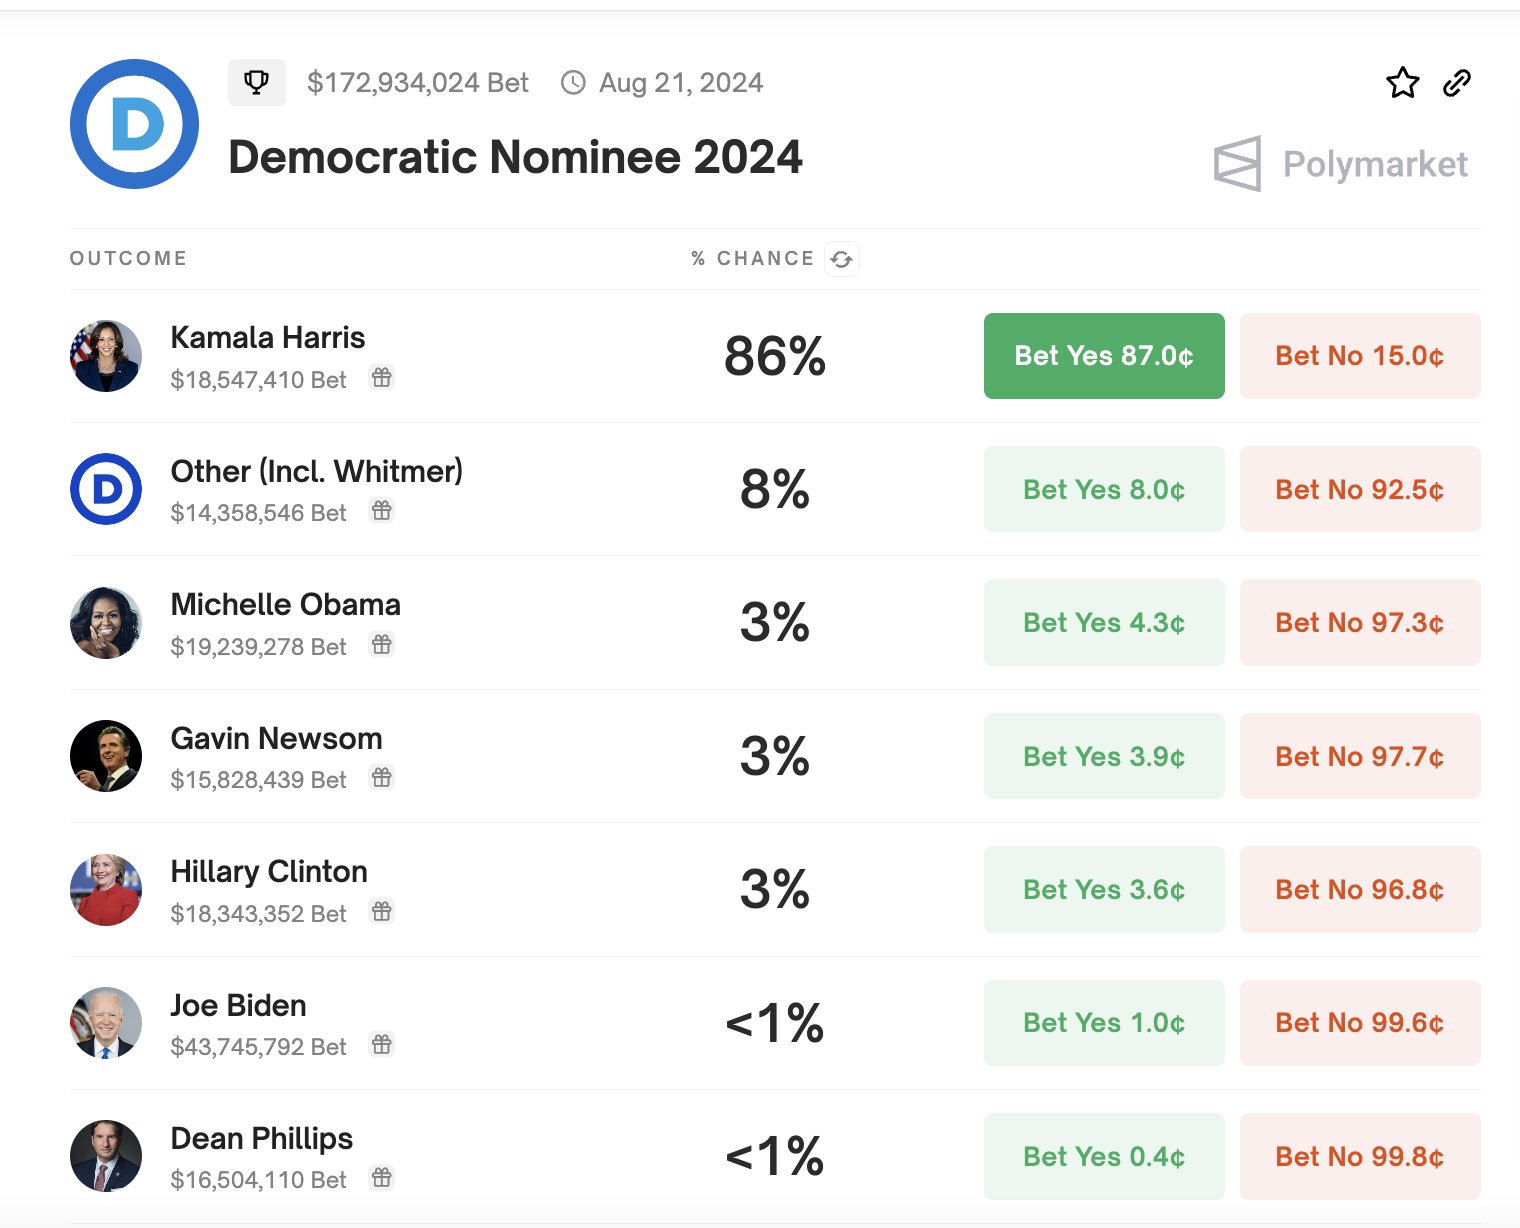Viewport: 1520px width, 1228px height.
Task: Bet Yes 3.9¢ on Gavin Newsom
Action: (x=1104, y=756)
